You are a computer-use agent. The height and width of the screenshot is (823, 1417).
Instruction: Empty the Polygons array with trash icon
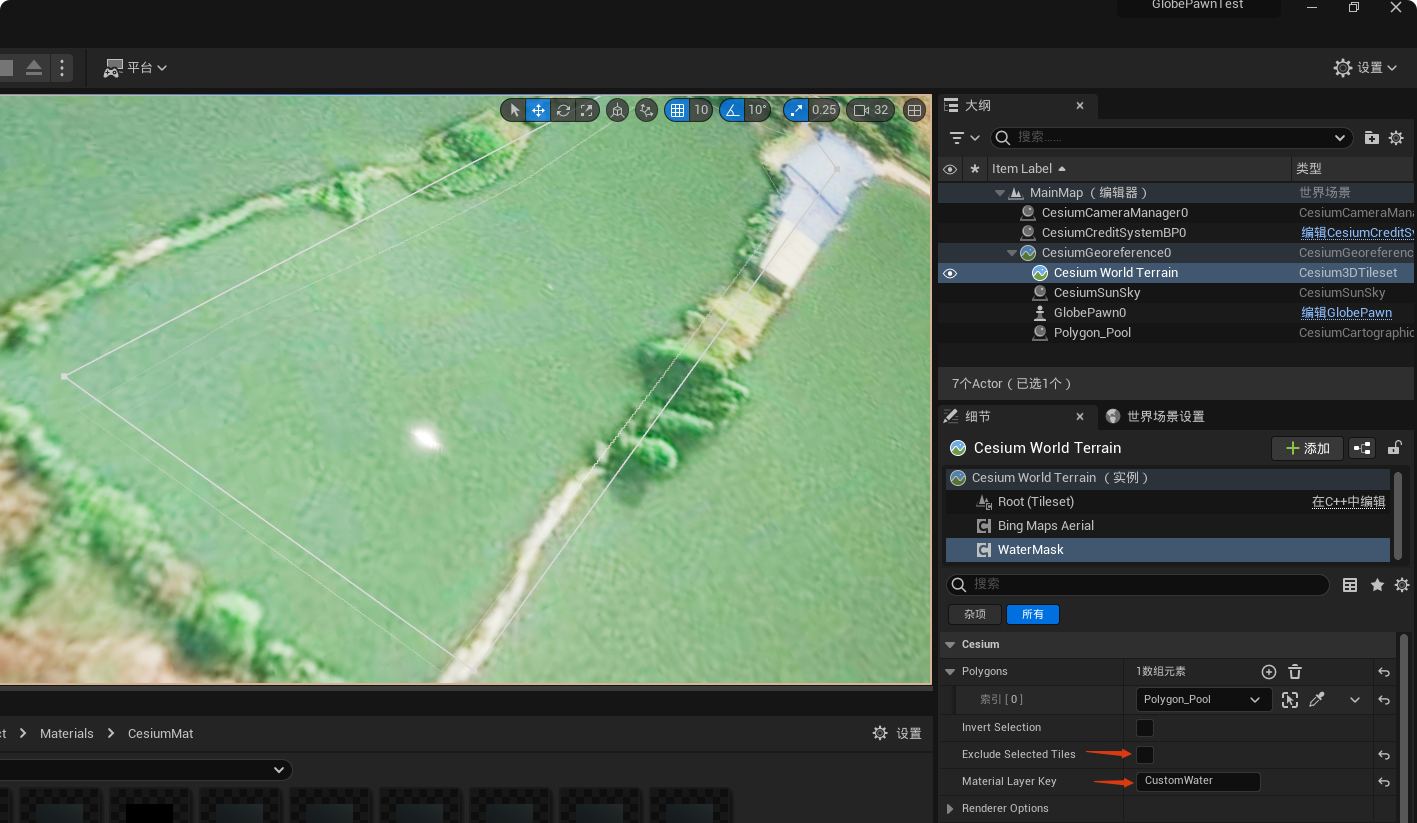pos(1295,672)
